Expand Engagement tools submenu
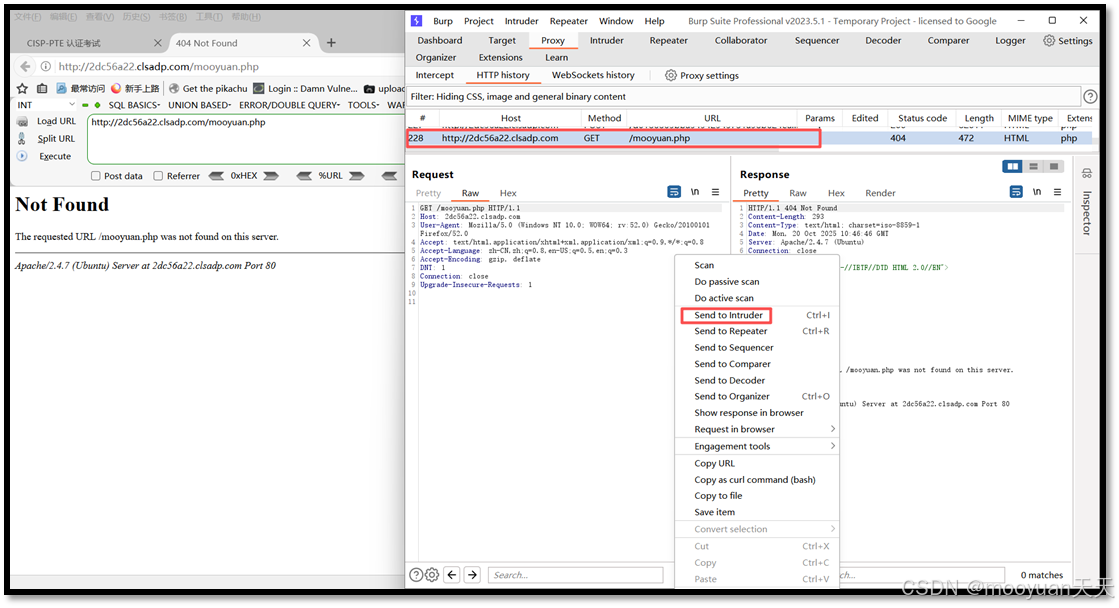 (756, 446)
